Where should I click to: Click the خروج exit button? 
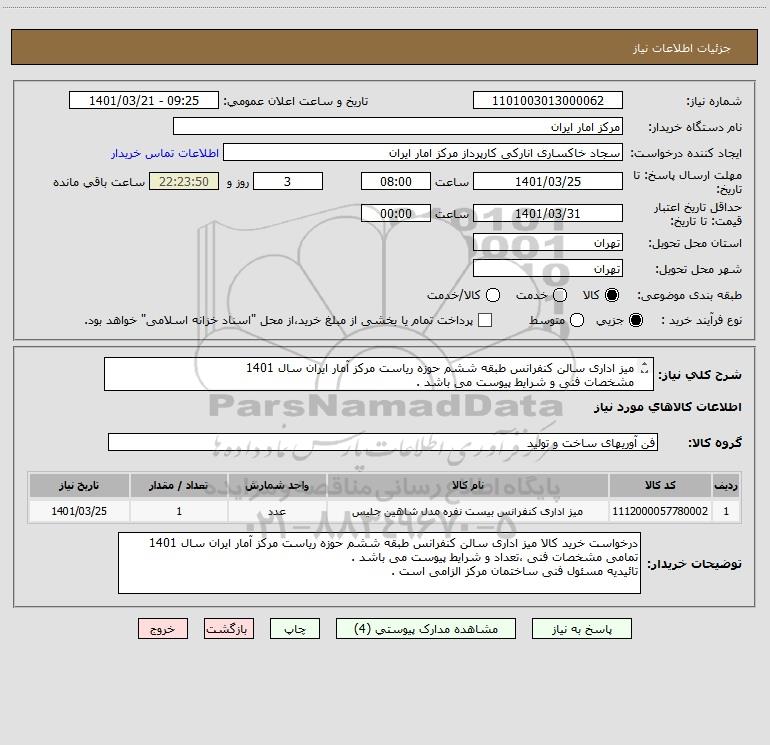pyautogui.click(x=163, y=629)
